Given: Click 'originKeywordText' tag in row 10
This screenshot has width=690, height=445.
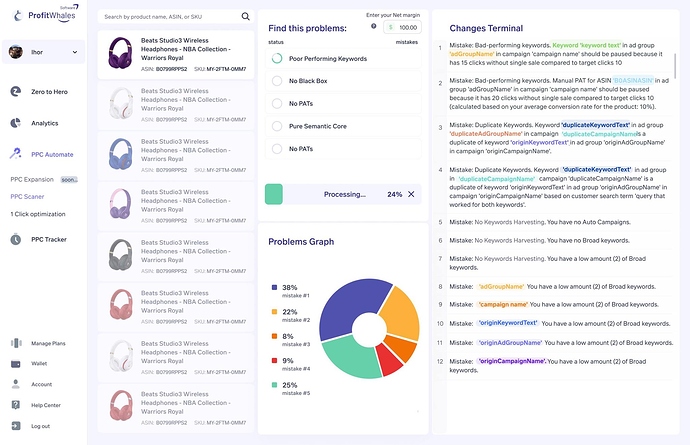Looking at the screenshot, I should click(508, 323).
